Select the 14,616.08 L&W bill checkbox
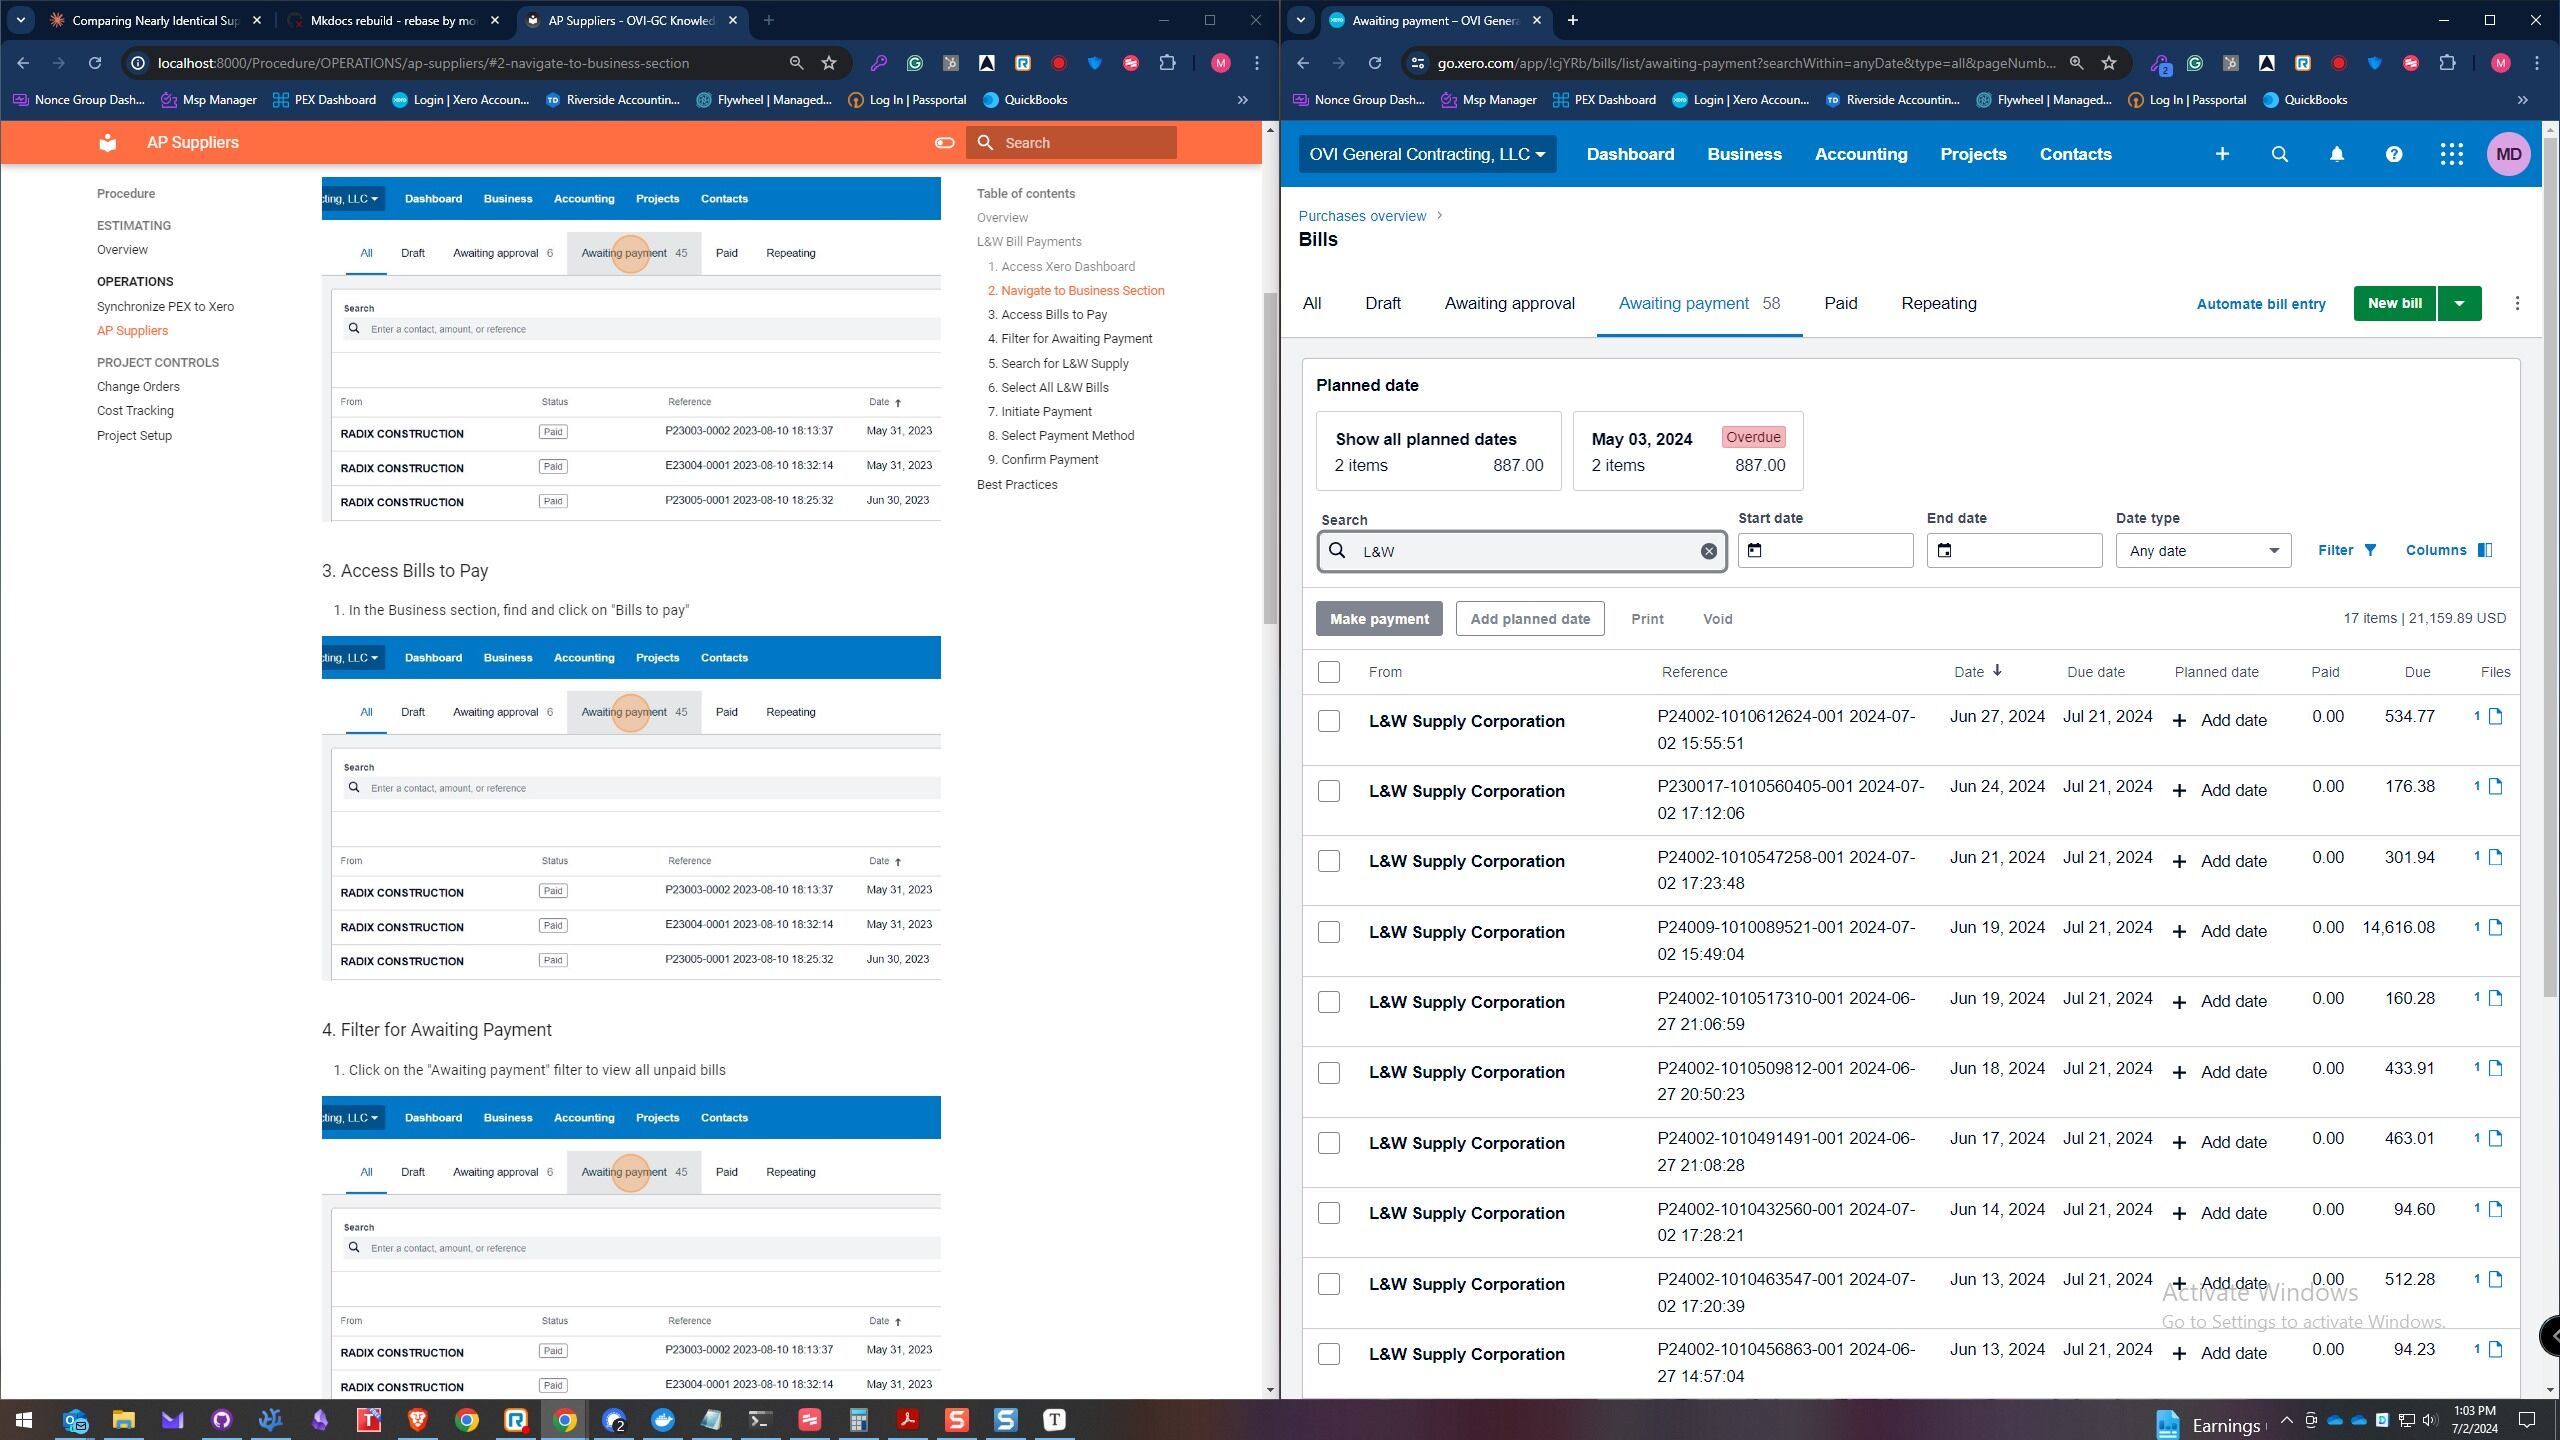The image size is (2560, 1440). coord(1328,932)
